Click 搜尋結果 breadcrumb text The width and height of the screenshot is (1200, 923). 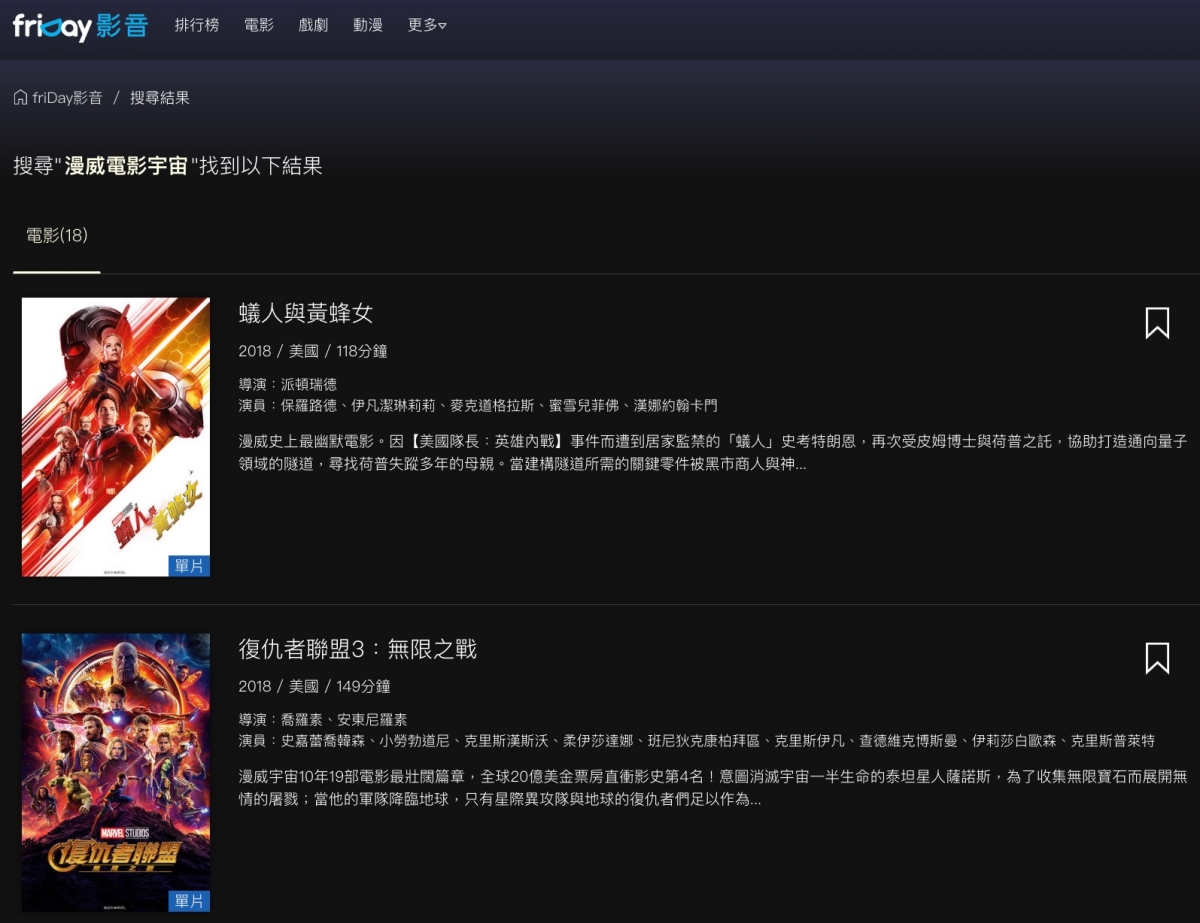pyautogui.click(x=160, y=98)
